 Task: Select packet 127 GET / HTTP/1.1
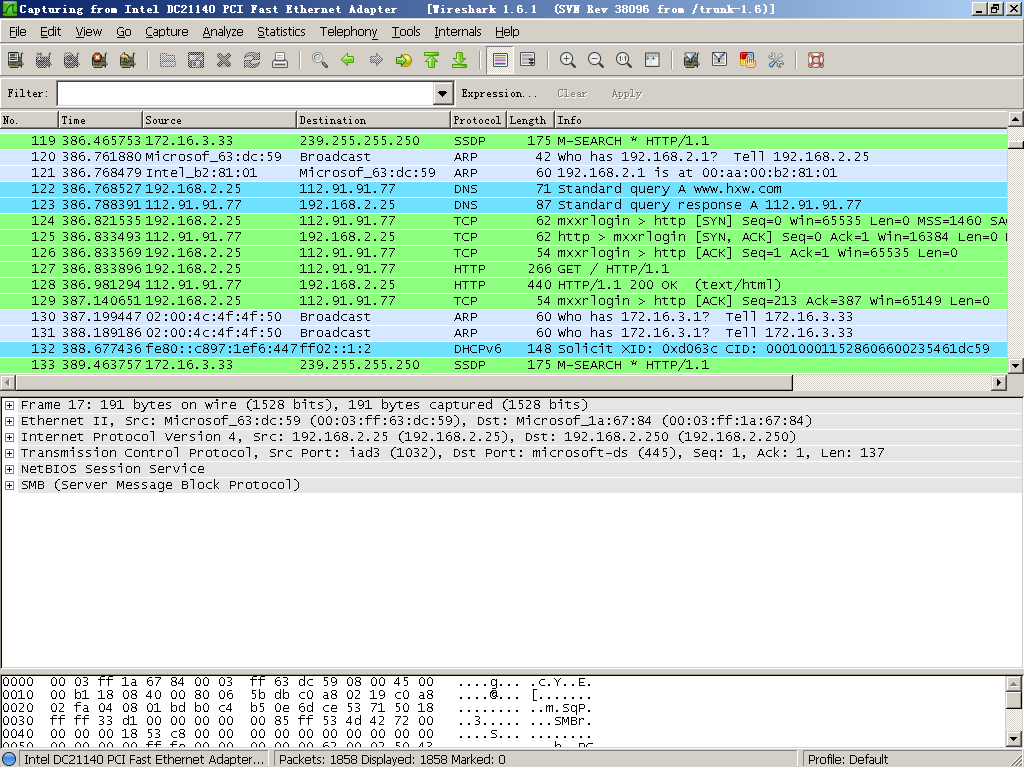504,269
